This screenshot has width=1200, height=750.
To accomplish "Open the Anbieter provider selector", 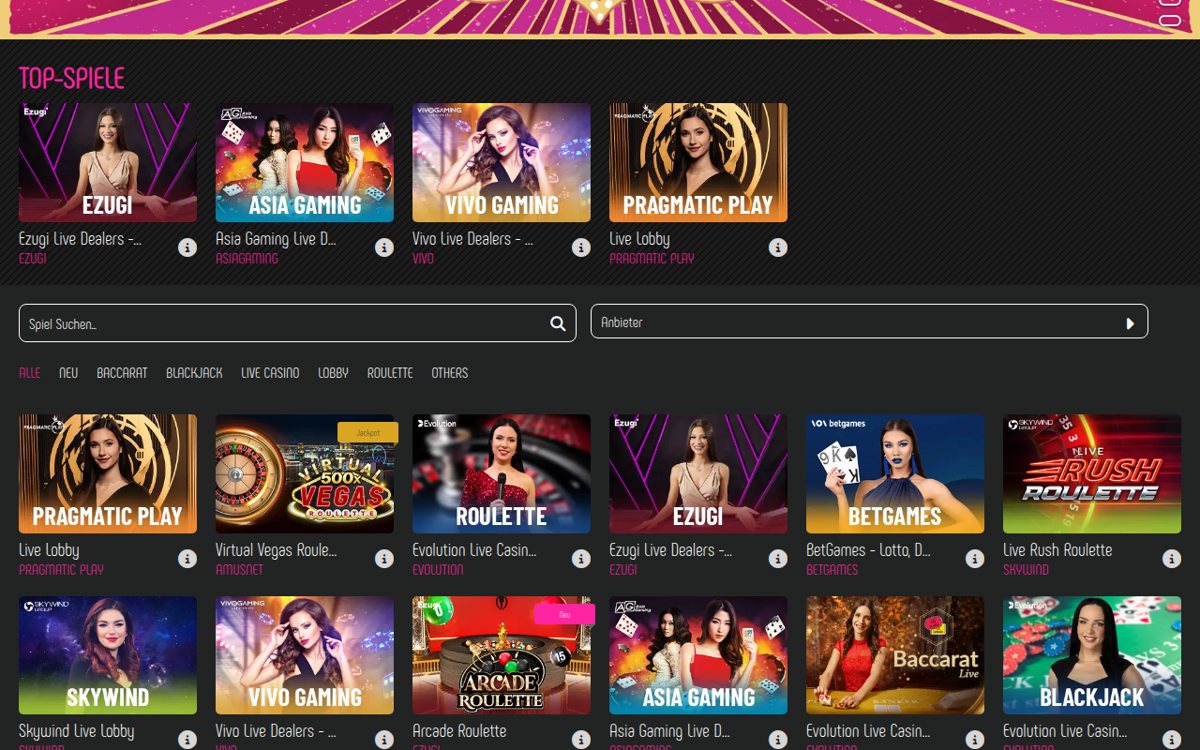I will 869,322.
